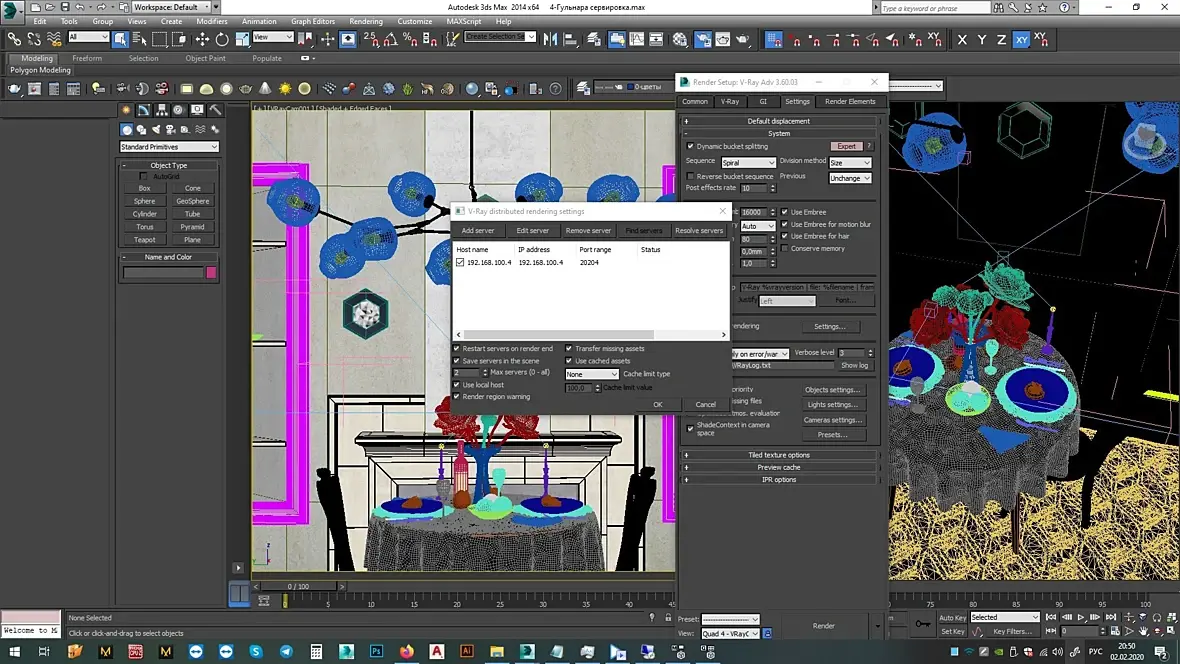1180x664 pixels.
Task: Click the pink object color swatch
Action: [211, 272]
